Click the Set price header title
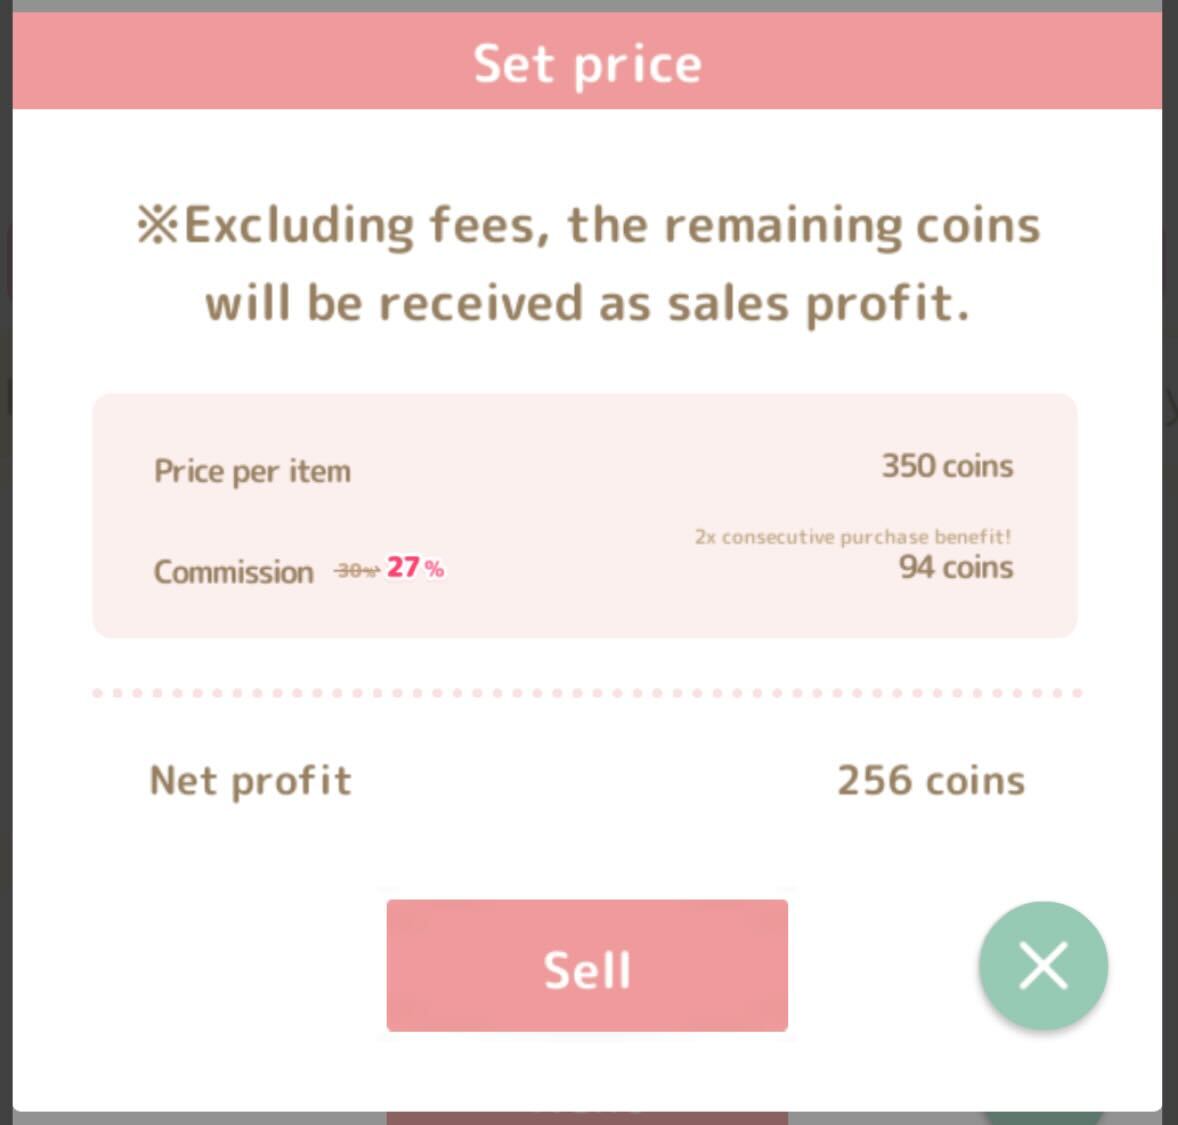Viewport: 1178px width, 1125px height. 587,65
